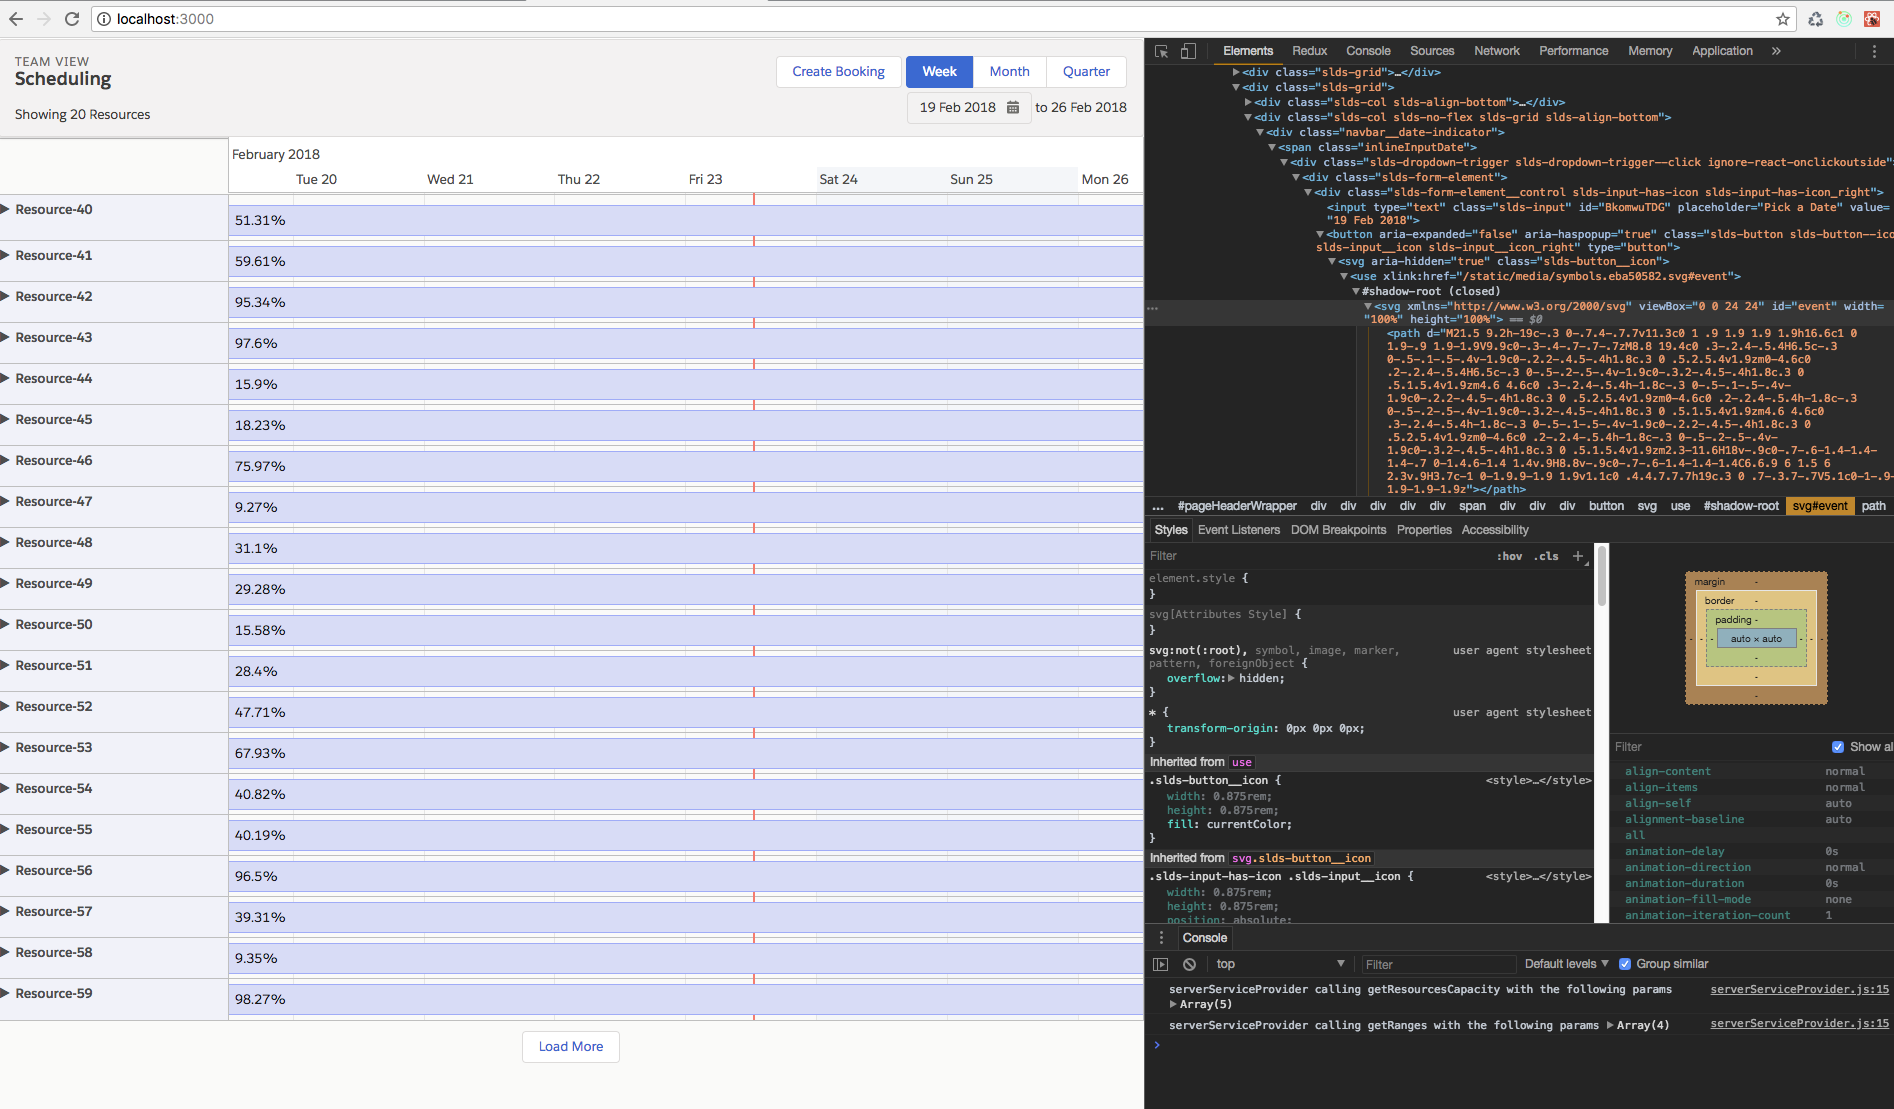
Task: Open the date picker calendar icon
Action: tap(1013, 107)
